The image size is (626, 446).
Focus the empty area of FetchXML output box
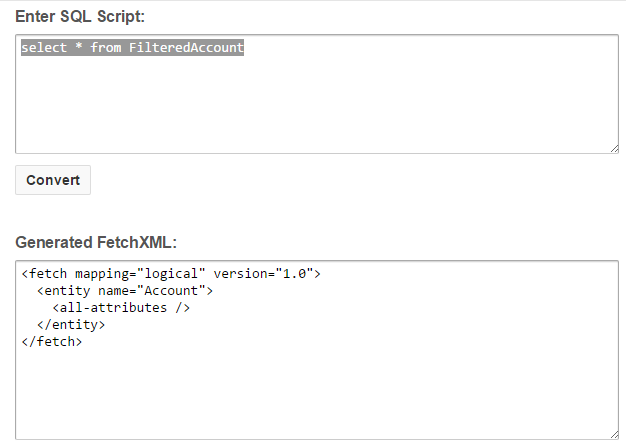pyautogui.click(x=316, y=390)
